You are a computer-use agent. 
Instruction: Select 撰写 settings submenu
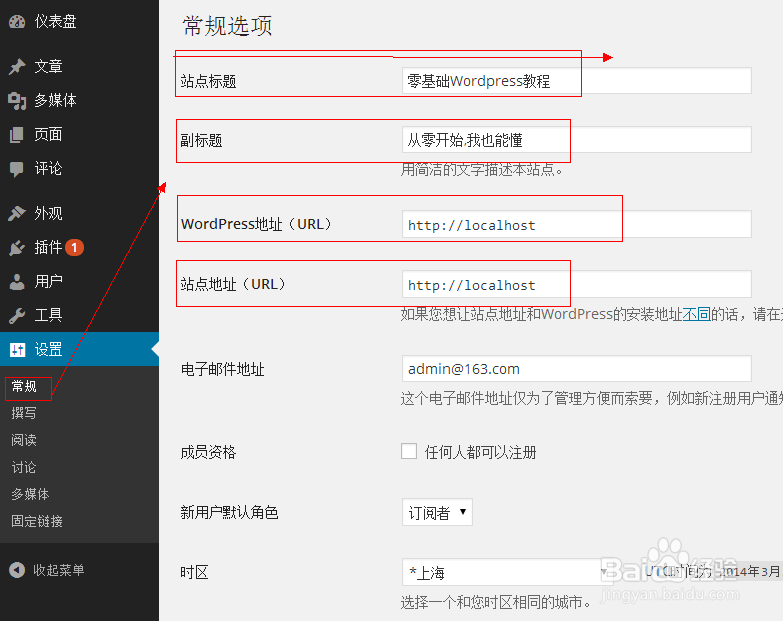click(24, 413)
